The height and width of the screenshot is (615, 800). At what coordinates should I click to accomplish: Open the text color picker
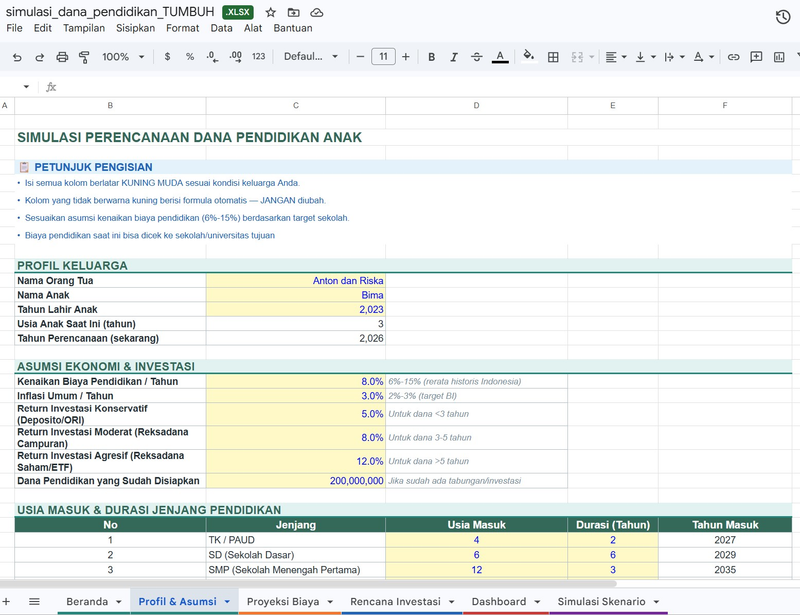(500, 57)
